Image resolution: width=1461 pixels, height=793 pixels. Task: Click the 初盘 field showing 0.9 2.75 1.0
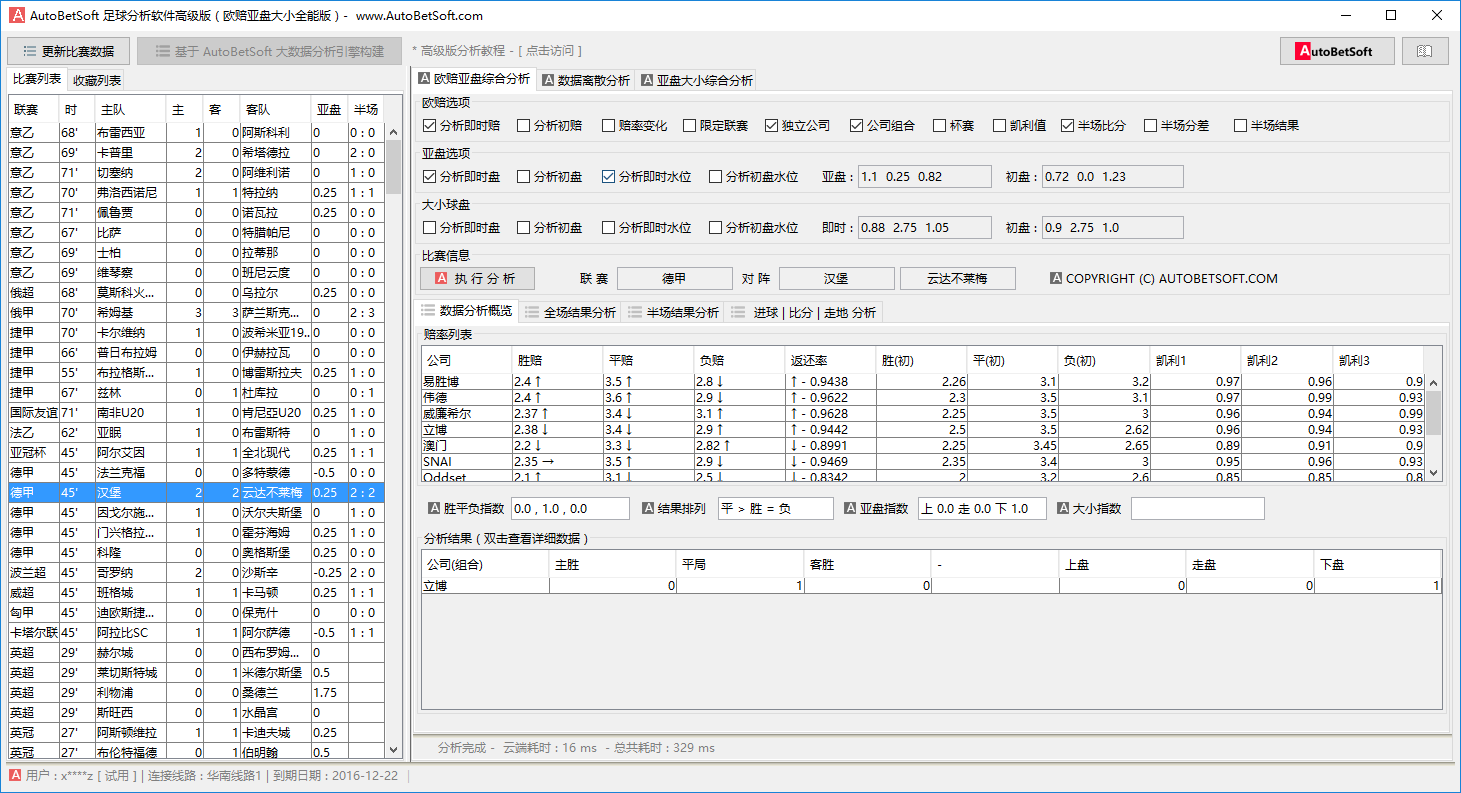pyautogui.click(x=1112, y=228)
